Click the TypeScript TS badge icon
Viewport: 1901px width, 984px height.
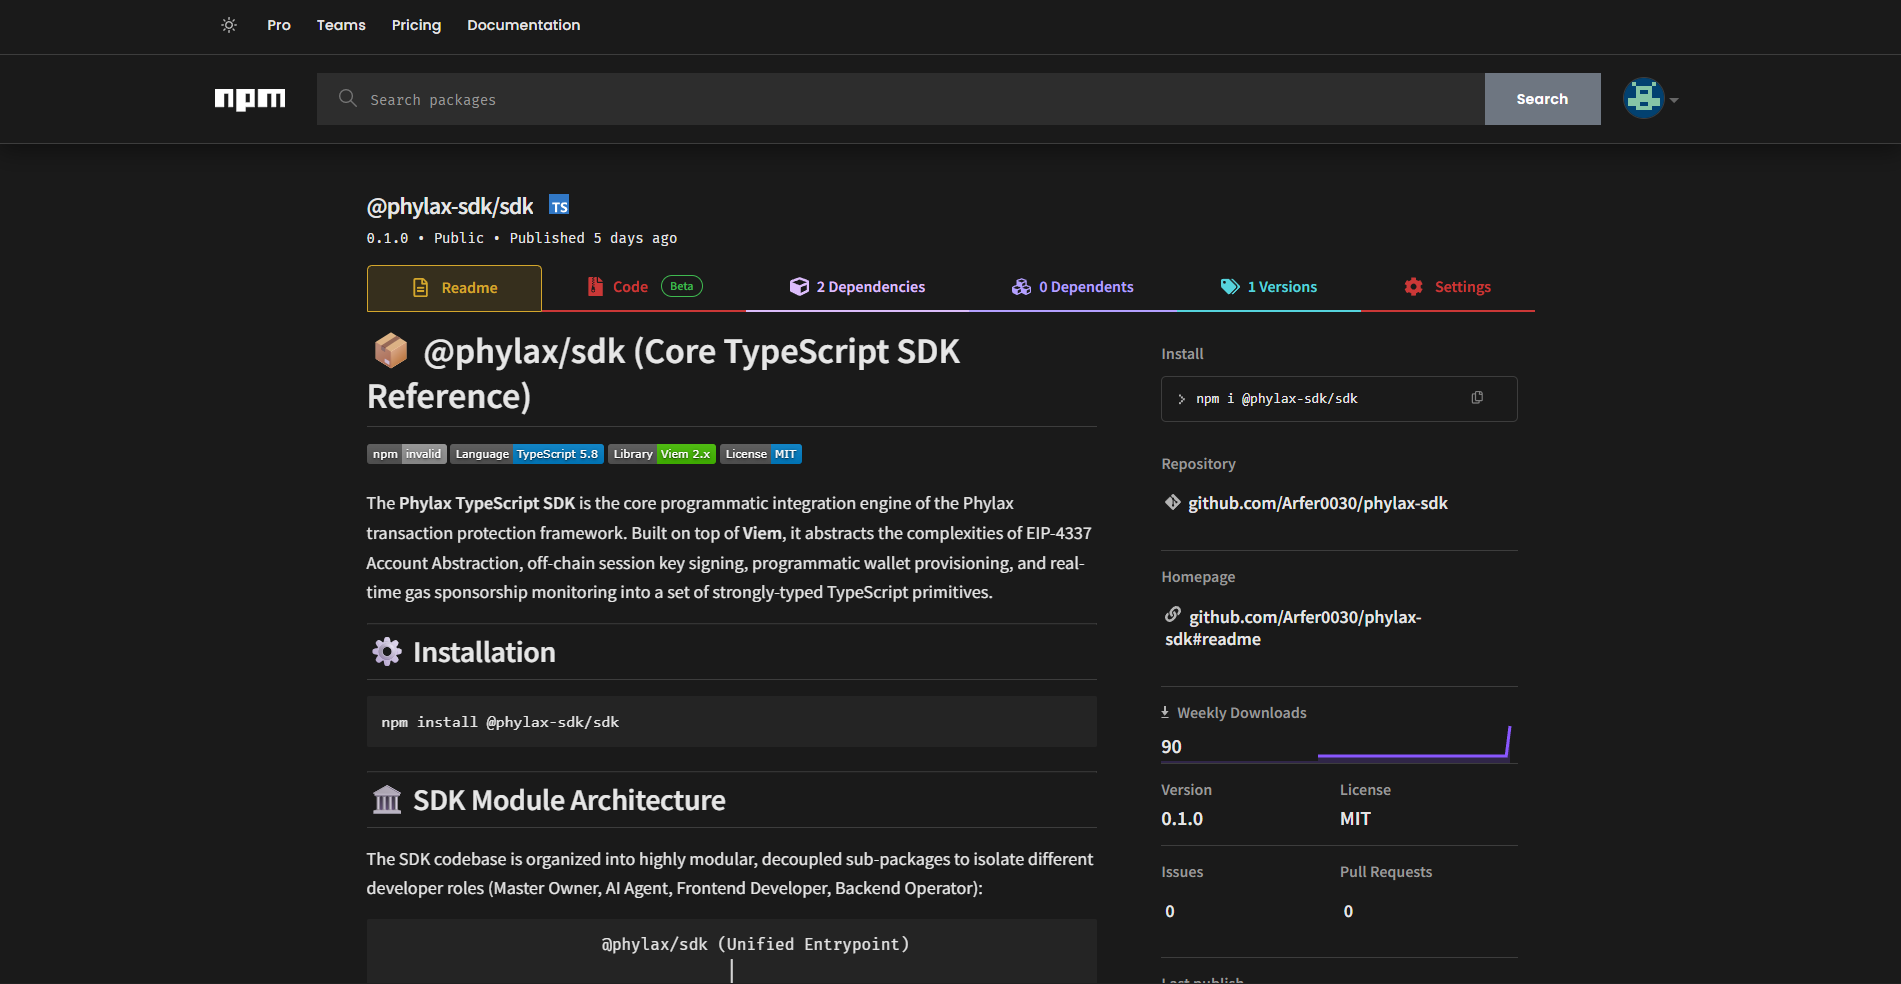click(559, 205)
